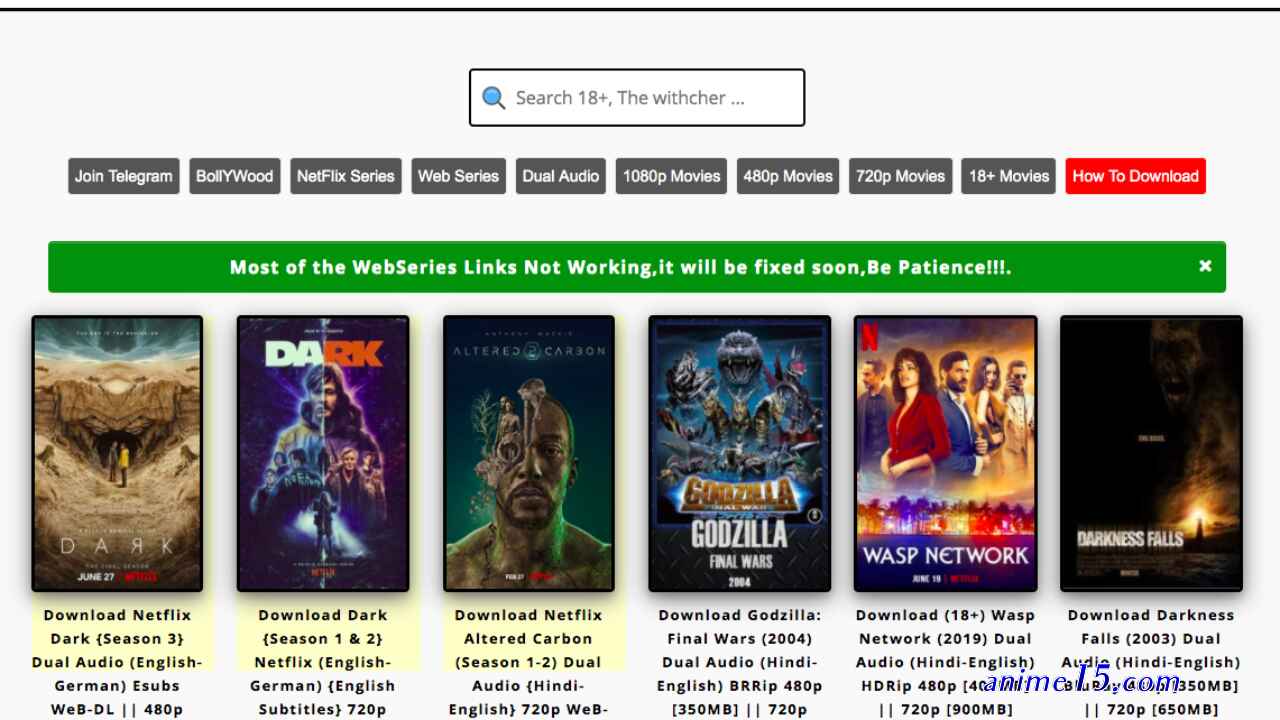The height and width of the screenshot is (720, 1280).
Task: Open the Web Series category
Action: (x=459, y=176)
